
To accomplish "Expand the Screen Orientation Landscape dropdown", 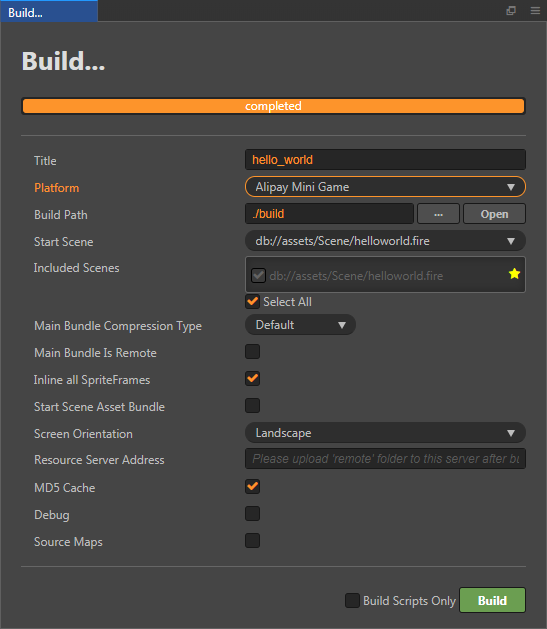I will 385,433.
